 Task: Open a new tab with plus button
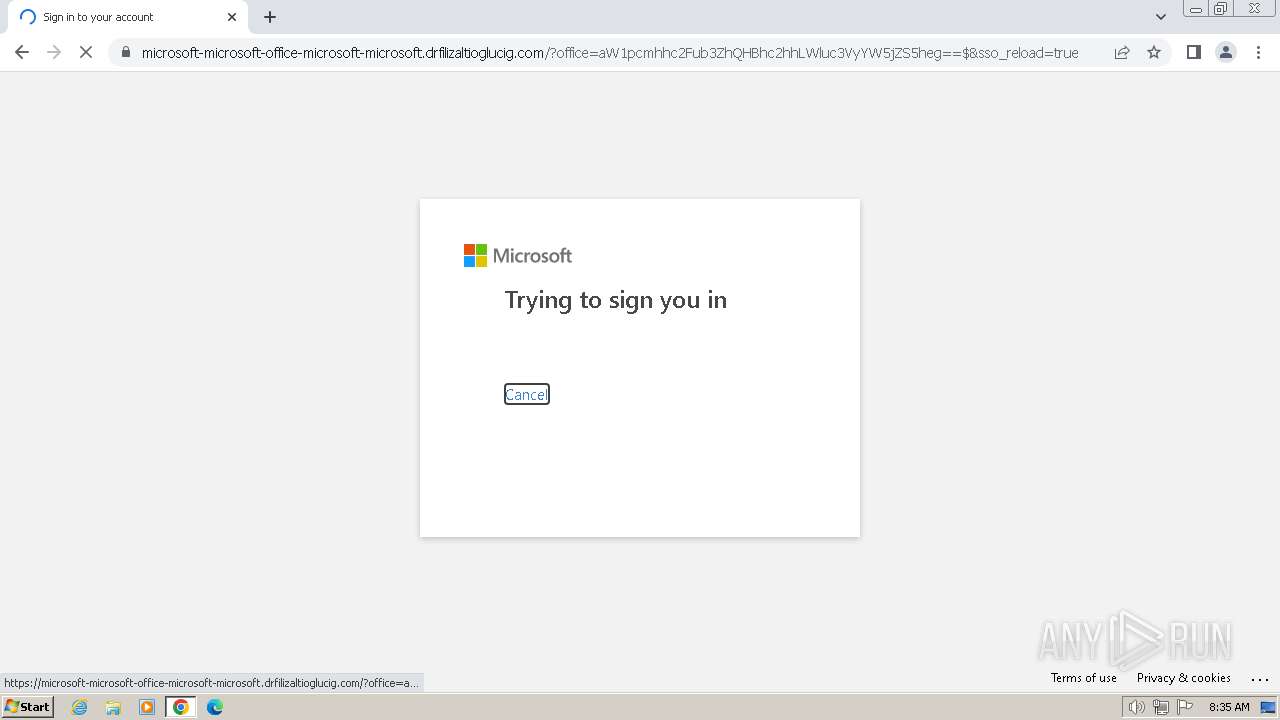coord(270,17)
